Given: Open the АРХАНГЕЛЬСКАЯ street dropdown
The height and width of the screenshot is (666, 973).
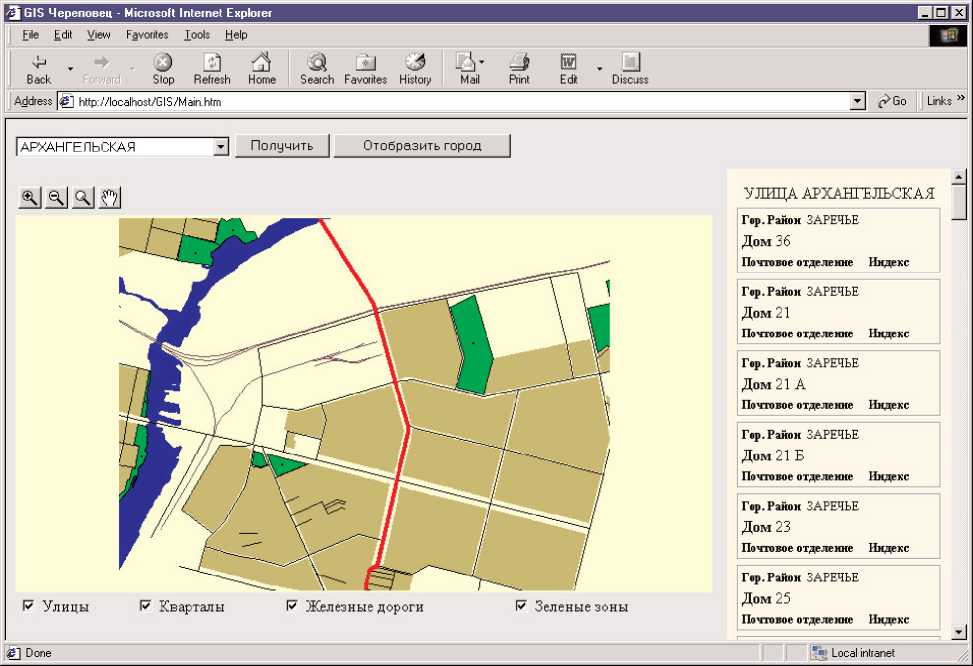Looking at the screenshot, I should coord(221,147).
